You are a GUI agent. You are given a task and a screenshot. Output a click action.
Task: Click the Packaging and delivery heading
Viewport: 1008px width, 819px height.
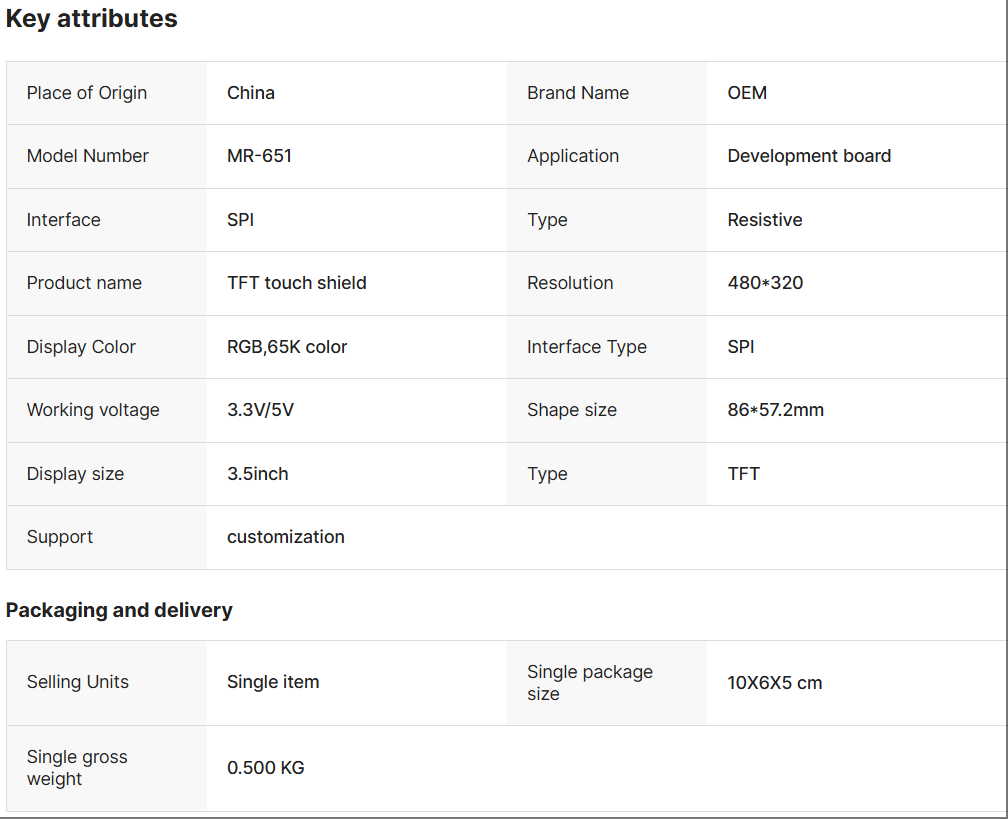(x=119, y=610)
